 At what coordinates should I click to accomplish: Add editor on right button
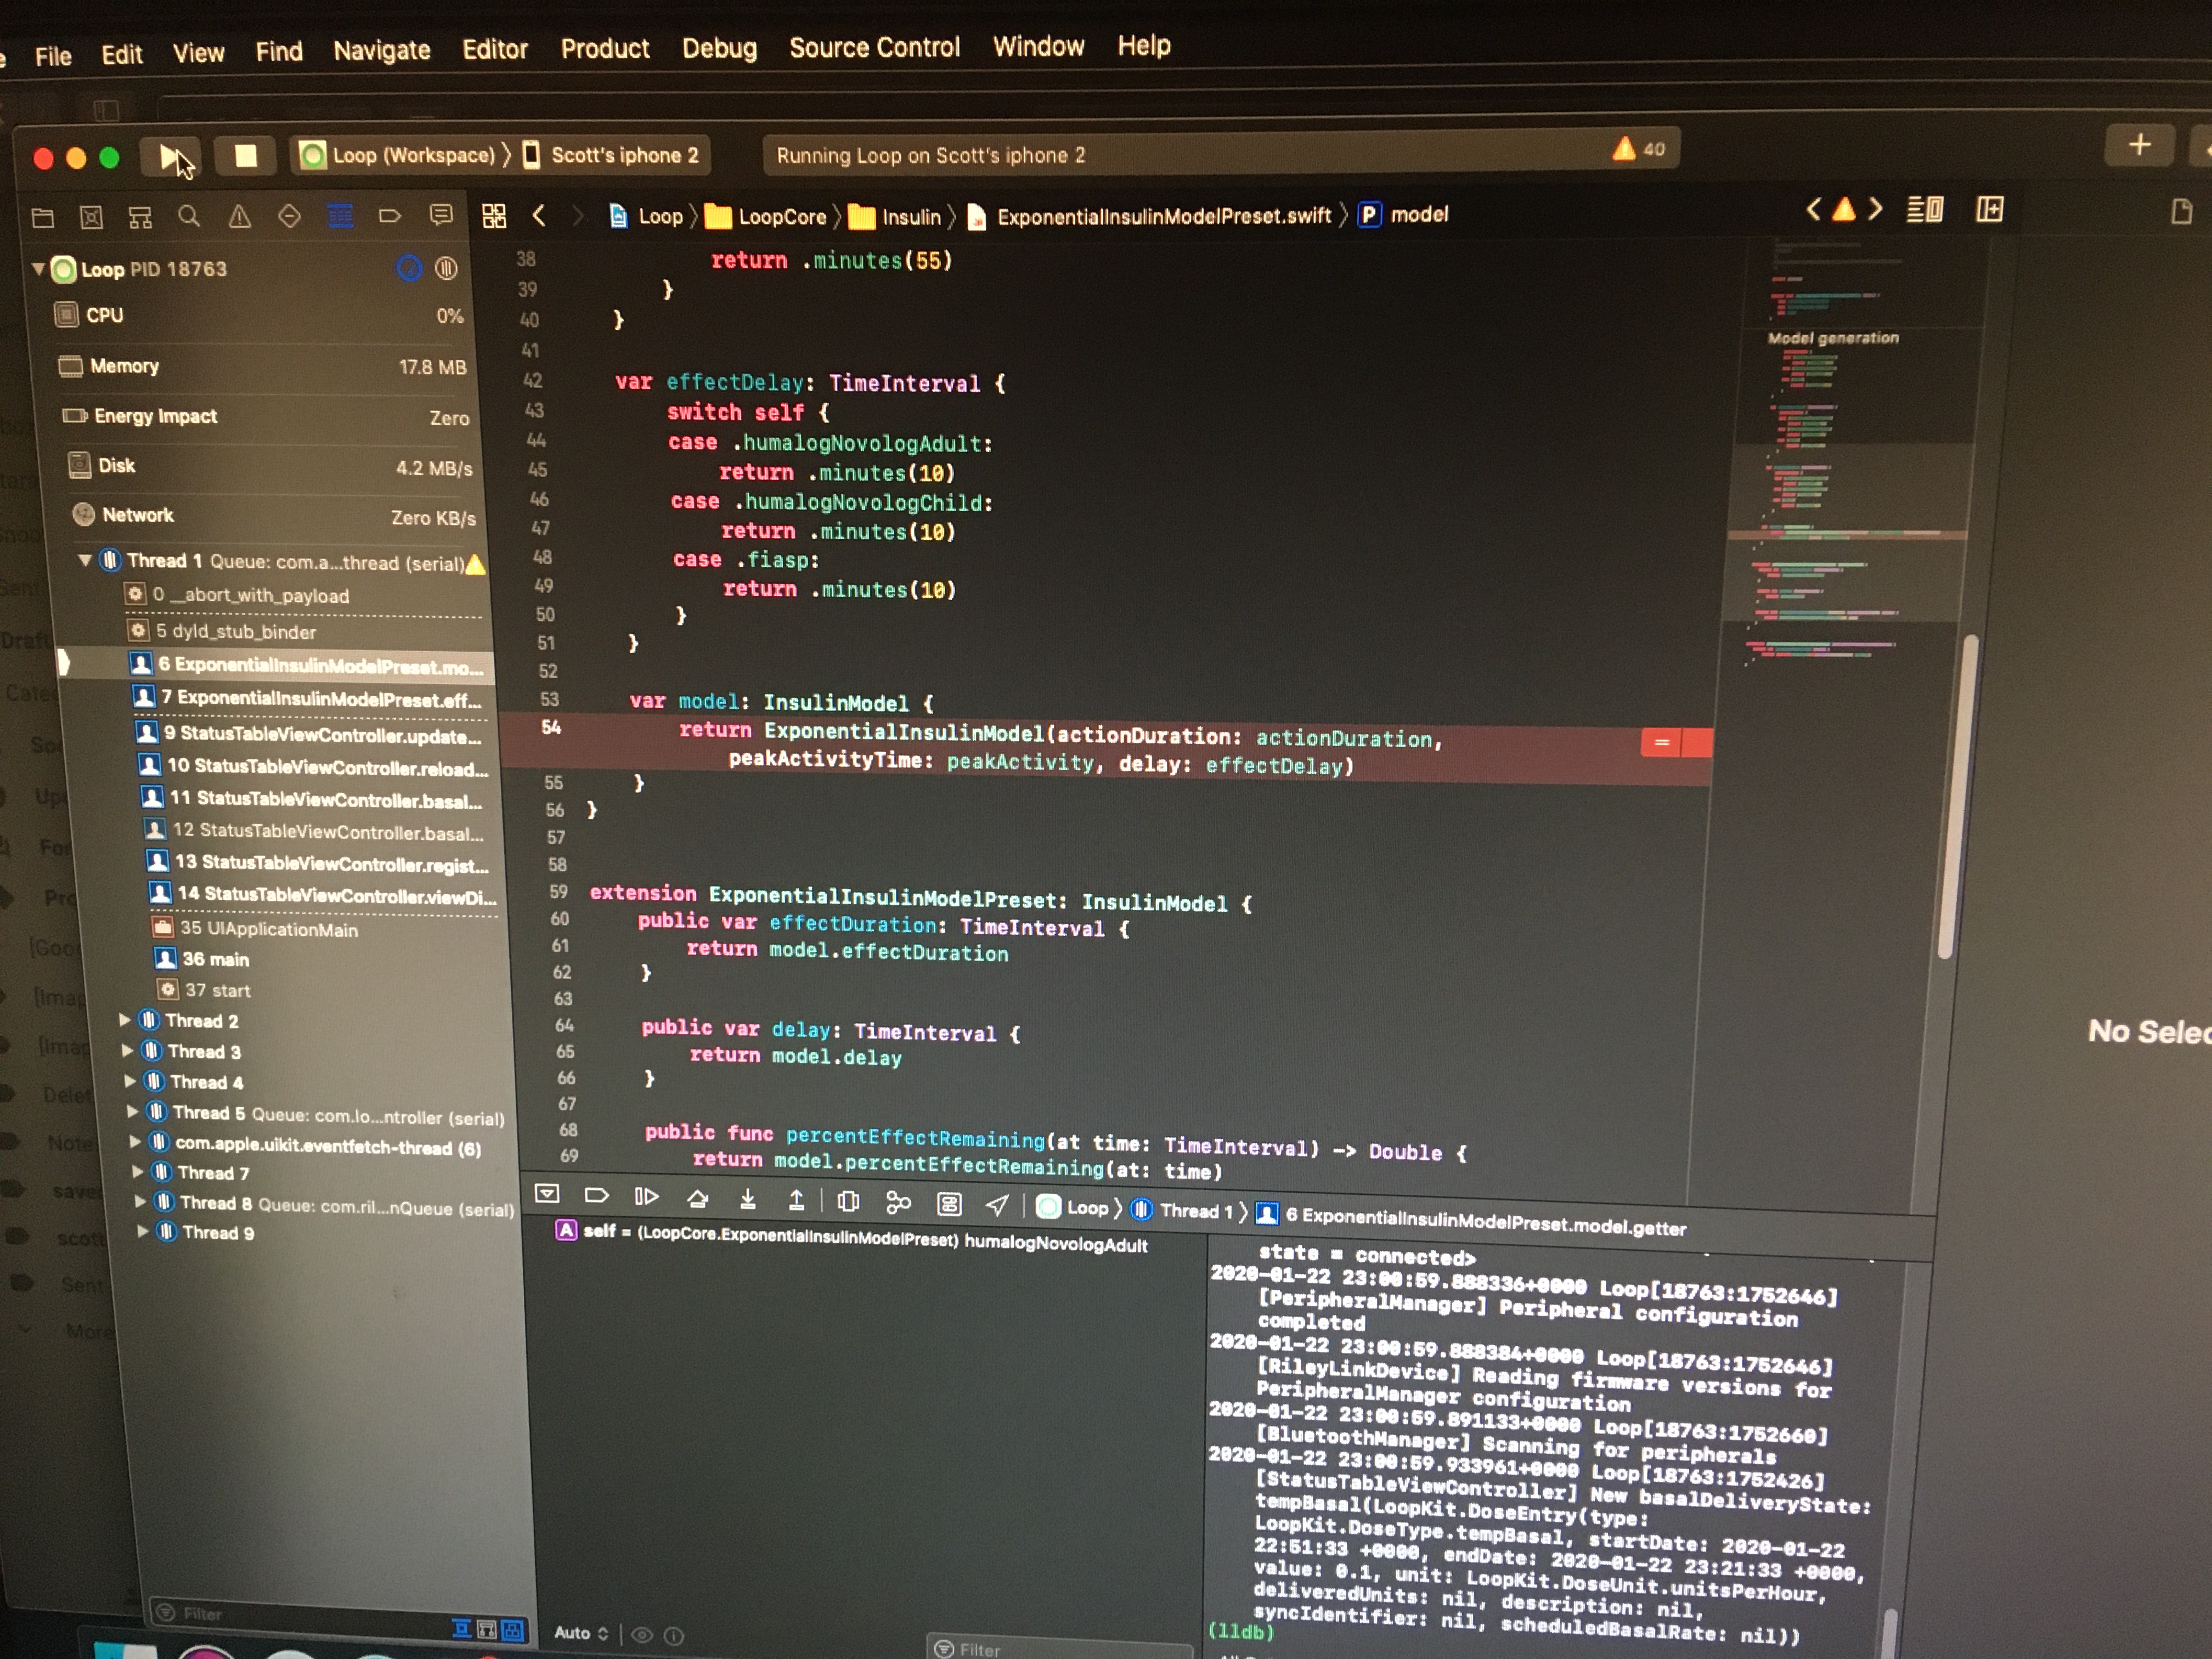(x=1989, y=209)
